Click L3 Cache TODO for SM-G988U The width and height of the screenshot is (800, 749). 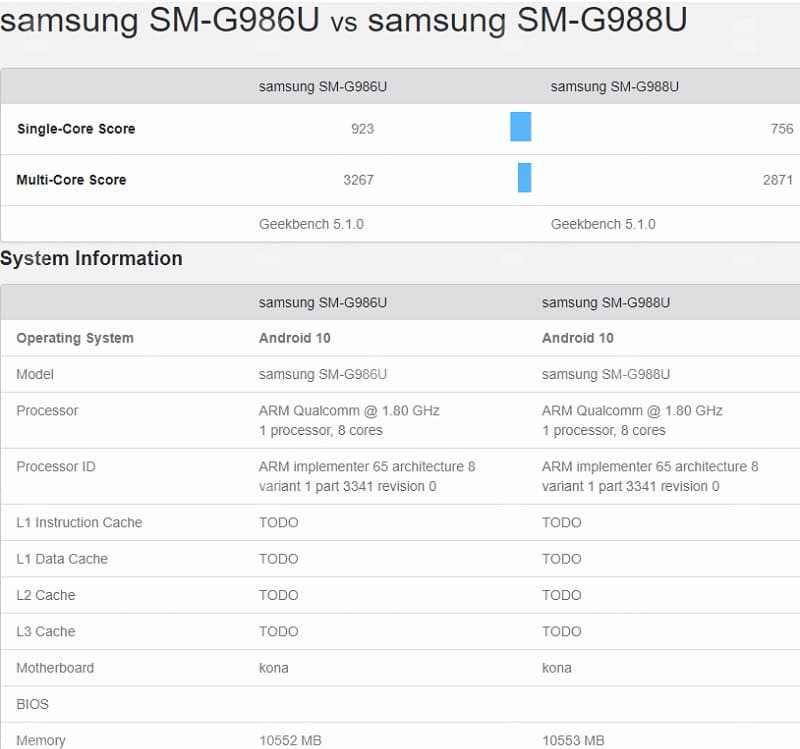tap(562, 631)
